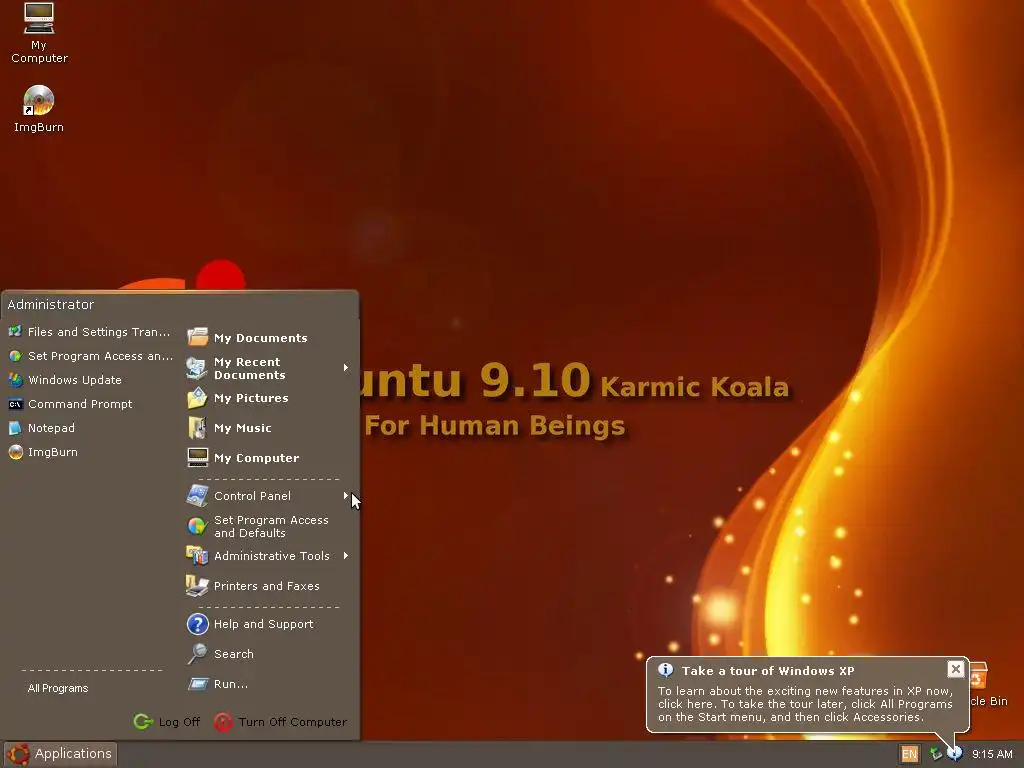Click the network tray icon

[x=936, y=754]
